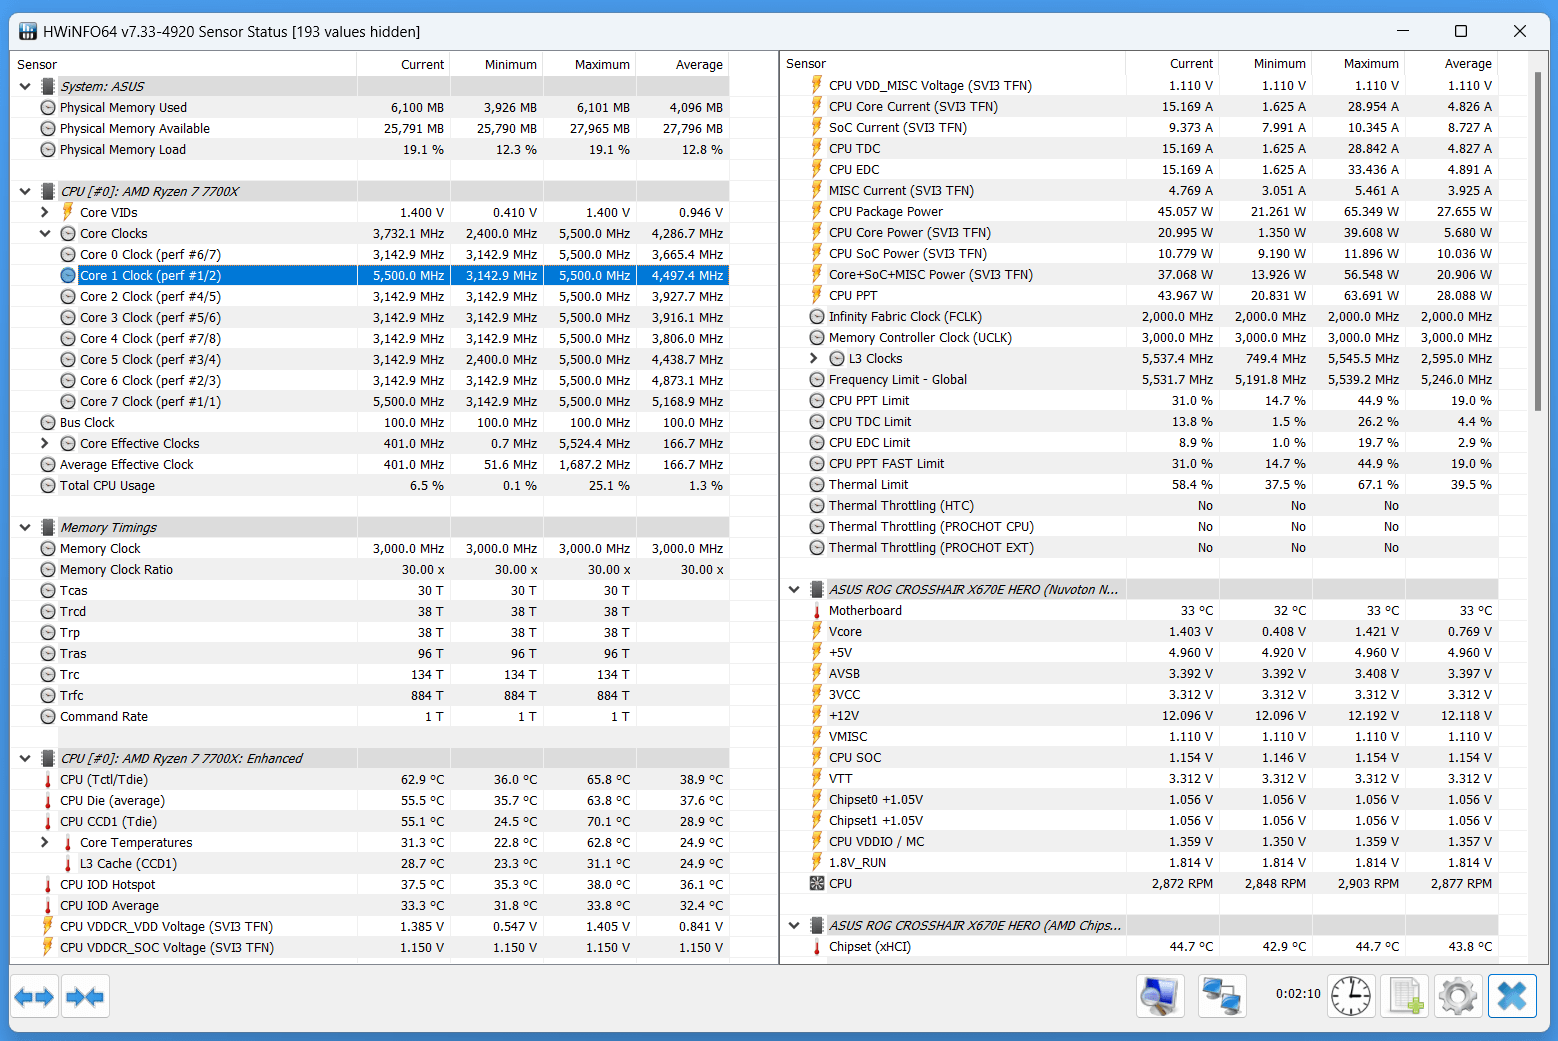The height and width of the screenshot is (1041, 1558).
Task: Expand the Core VIDs row
Action: pyautogui.click(x=45, y=212)
